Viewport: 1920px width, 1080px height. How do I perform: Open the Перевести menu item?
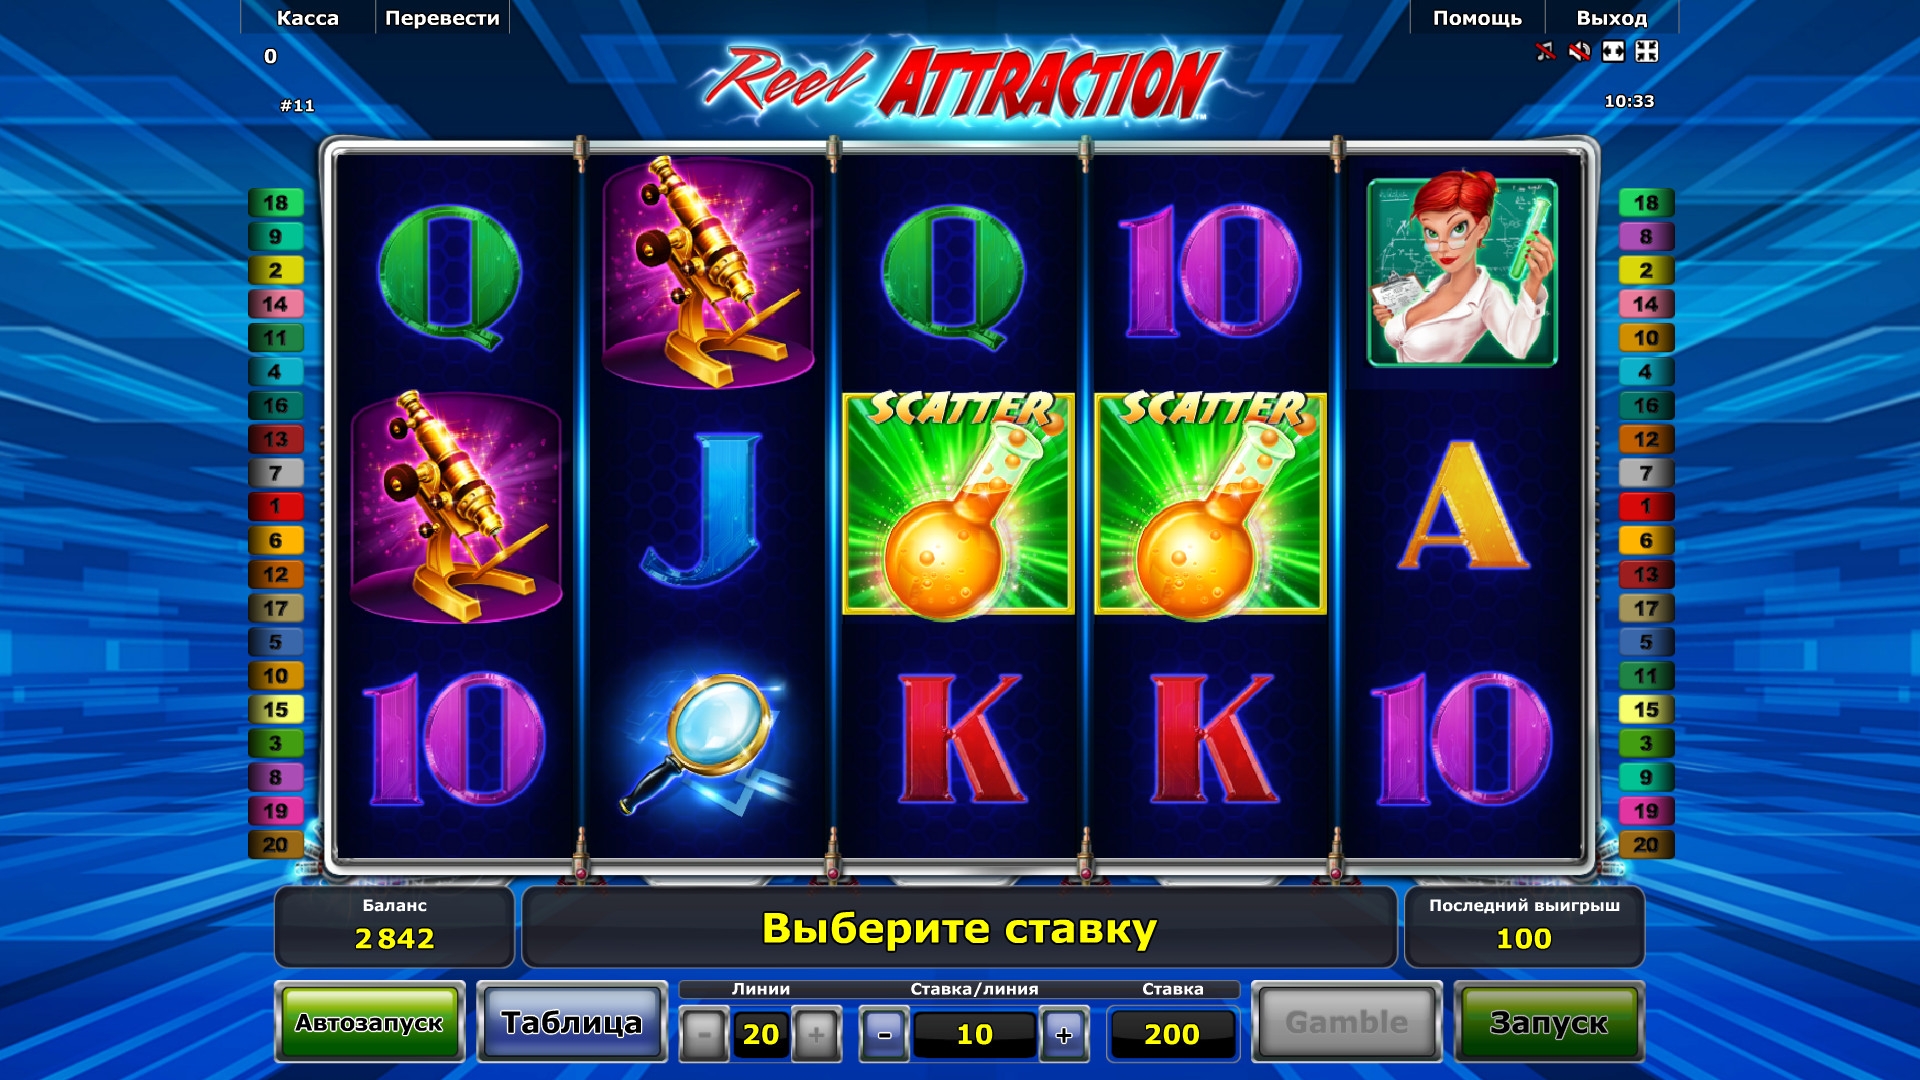click(x=442, y=18)
